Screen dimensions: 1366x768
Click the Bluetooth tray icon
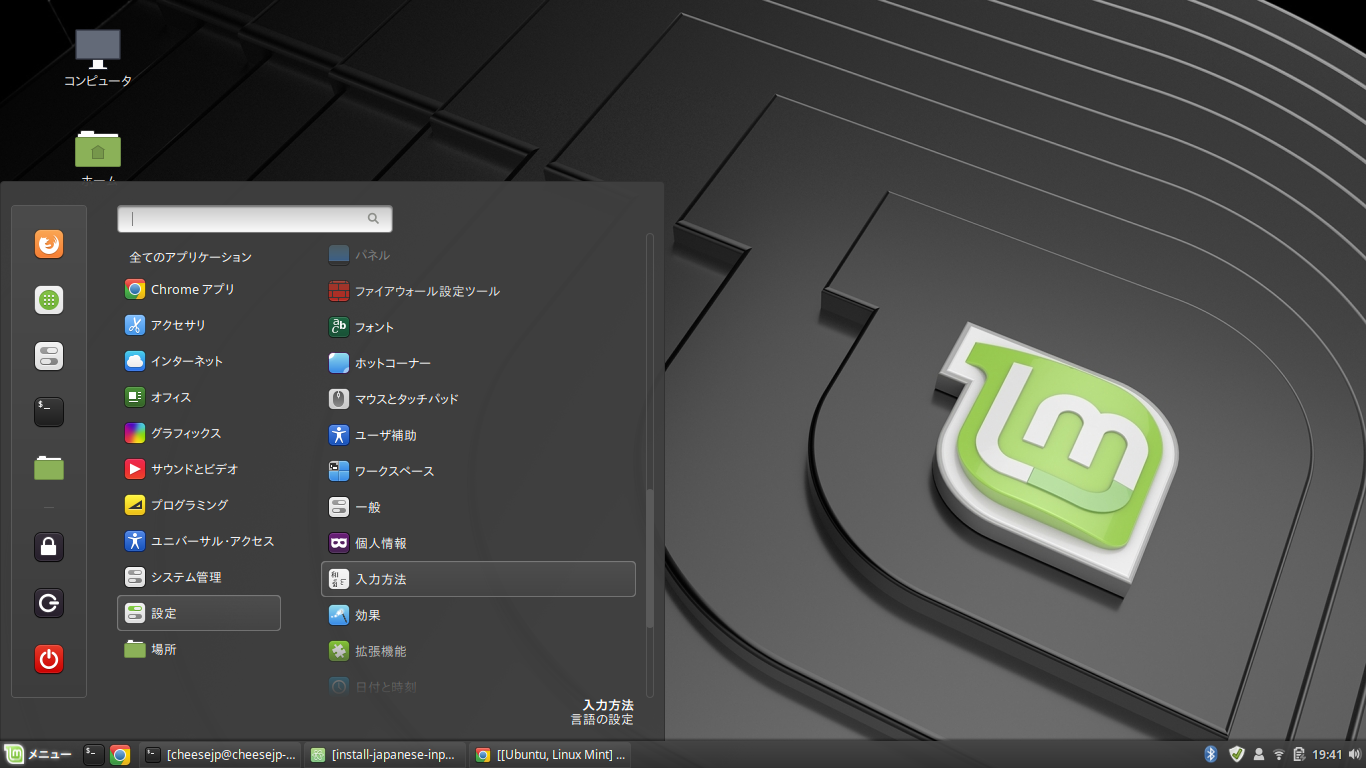1210,754
